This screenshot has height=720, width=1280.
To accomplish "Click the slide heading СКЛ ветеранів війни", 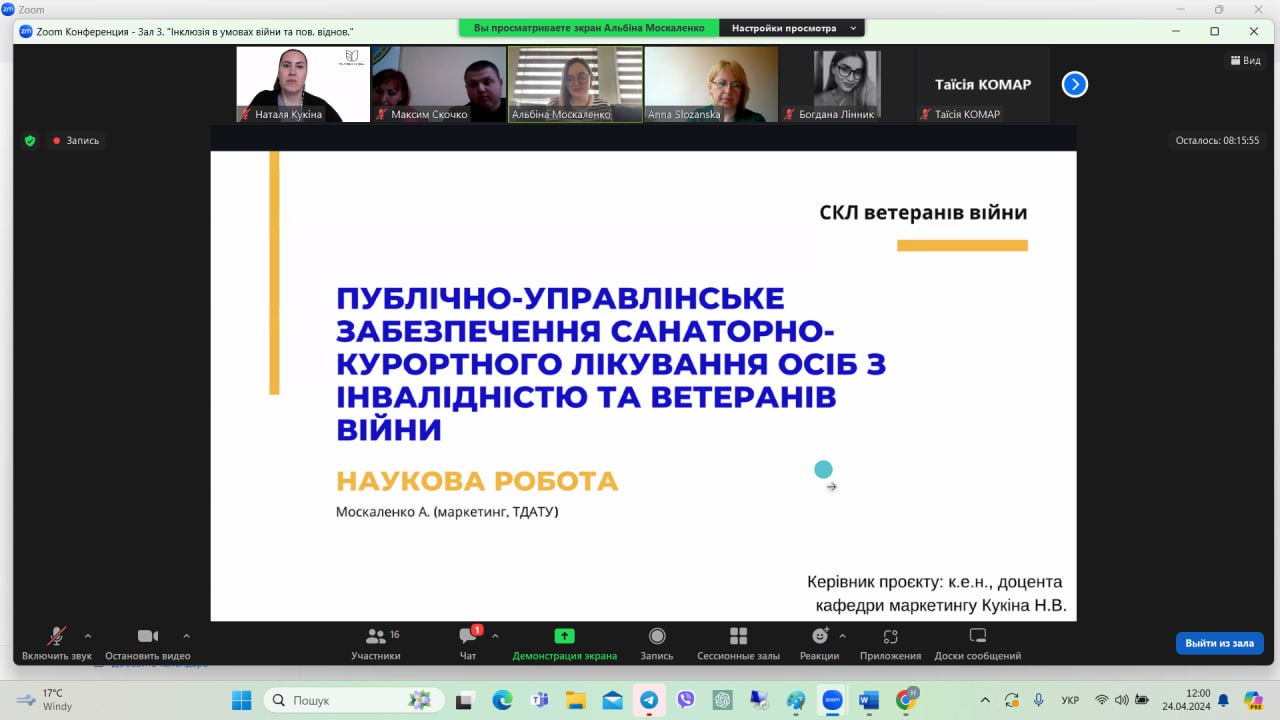I will pyautogui.click(x=923, y=212).
